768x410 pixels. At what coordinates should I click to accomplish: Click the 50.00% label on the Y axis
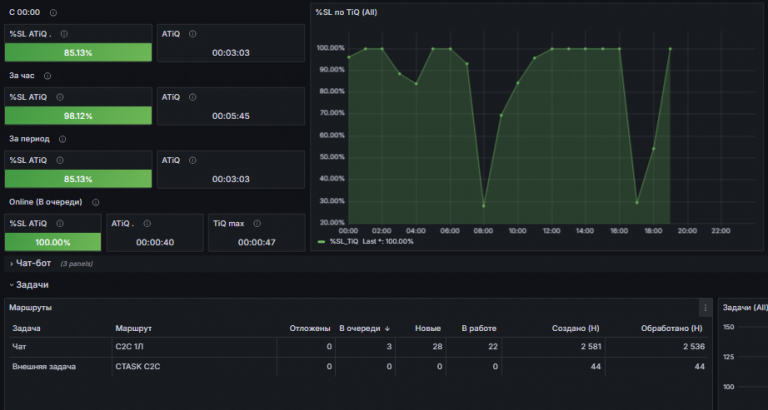click(x=331, y=157)
